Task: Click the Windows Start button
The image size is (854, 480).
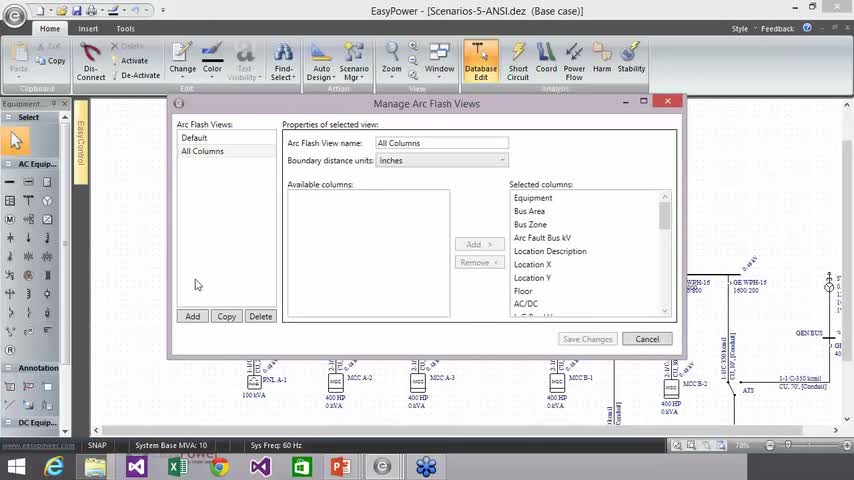Action: [16, 467]
